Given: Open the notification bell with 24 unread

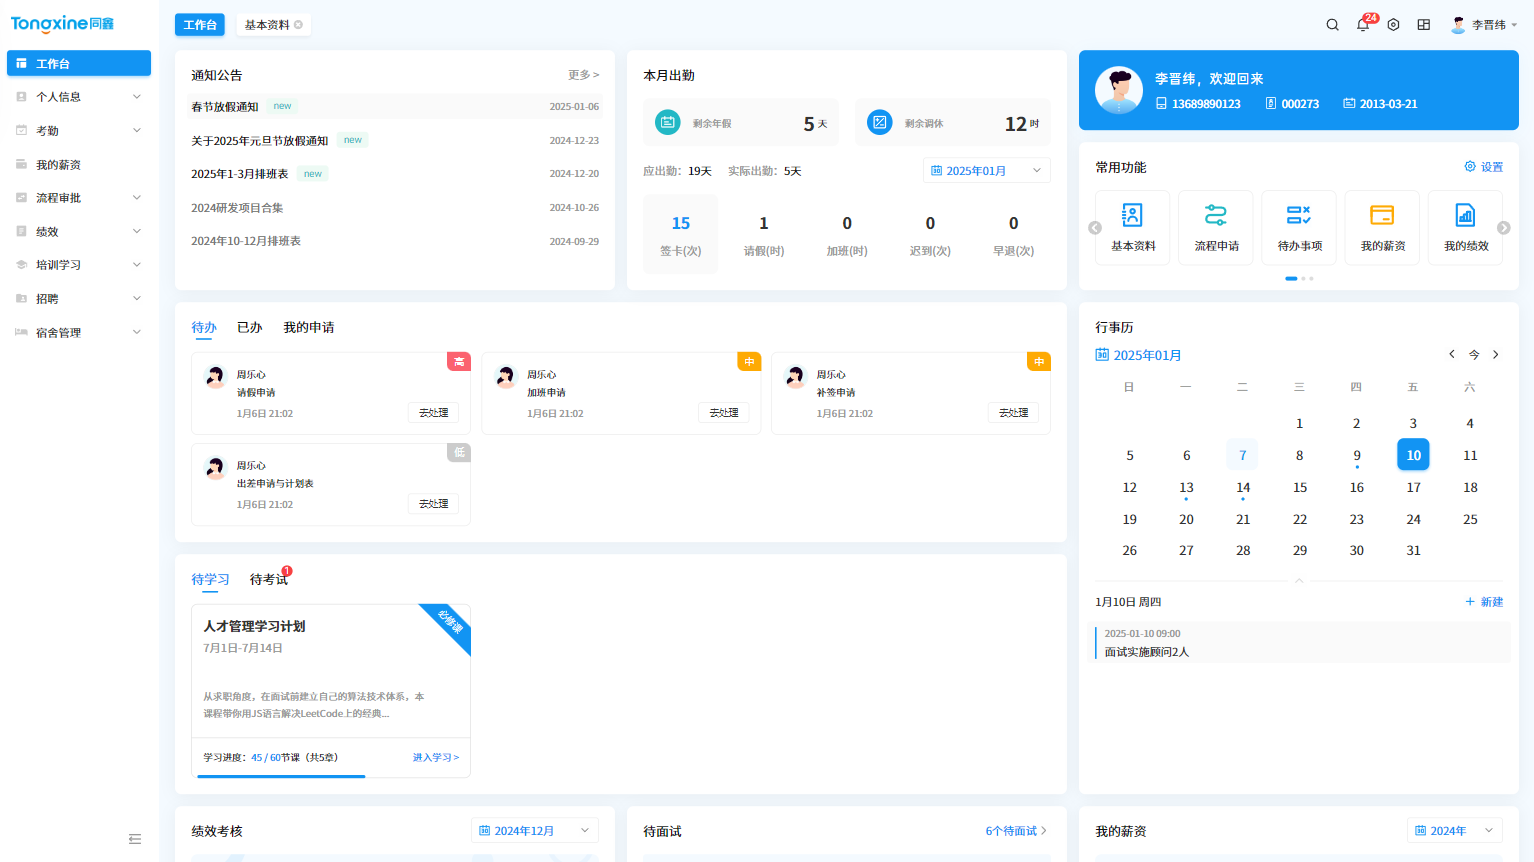Looking at the screenshot, I should [x=1362, y=24].
